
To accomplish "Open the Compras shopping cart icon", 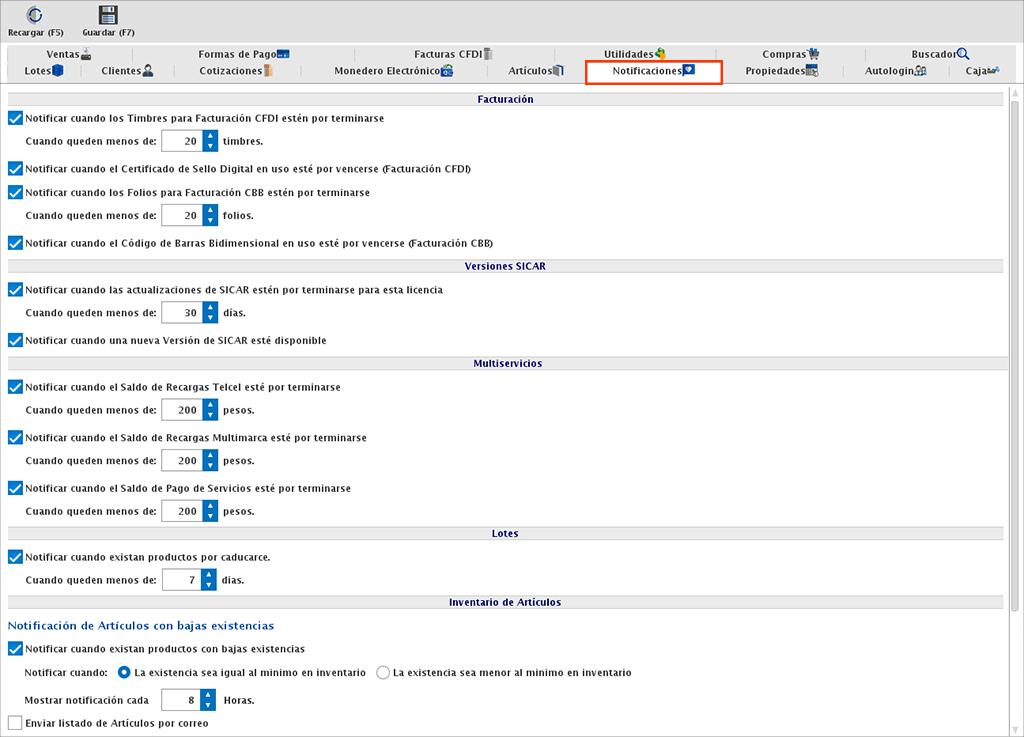I will tap(814, 54).
